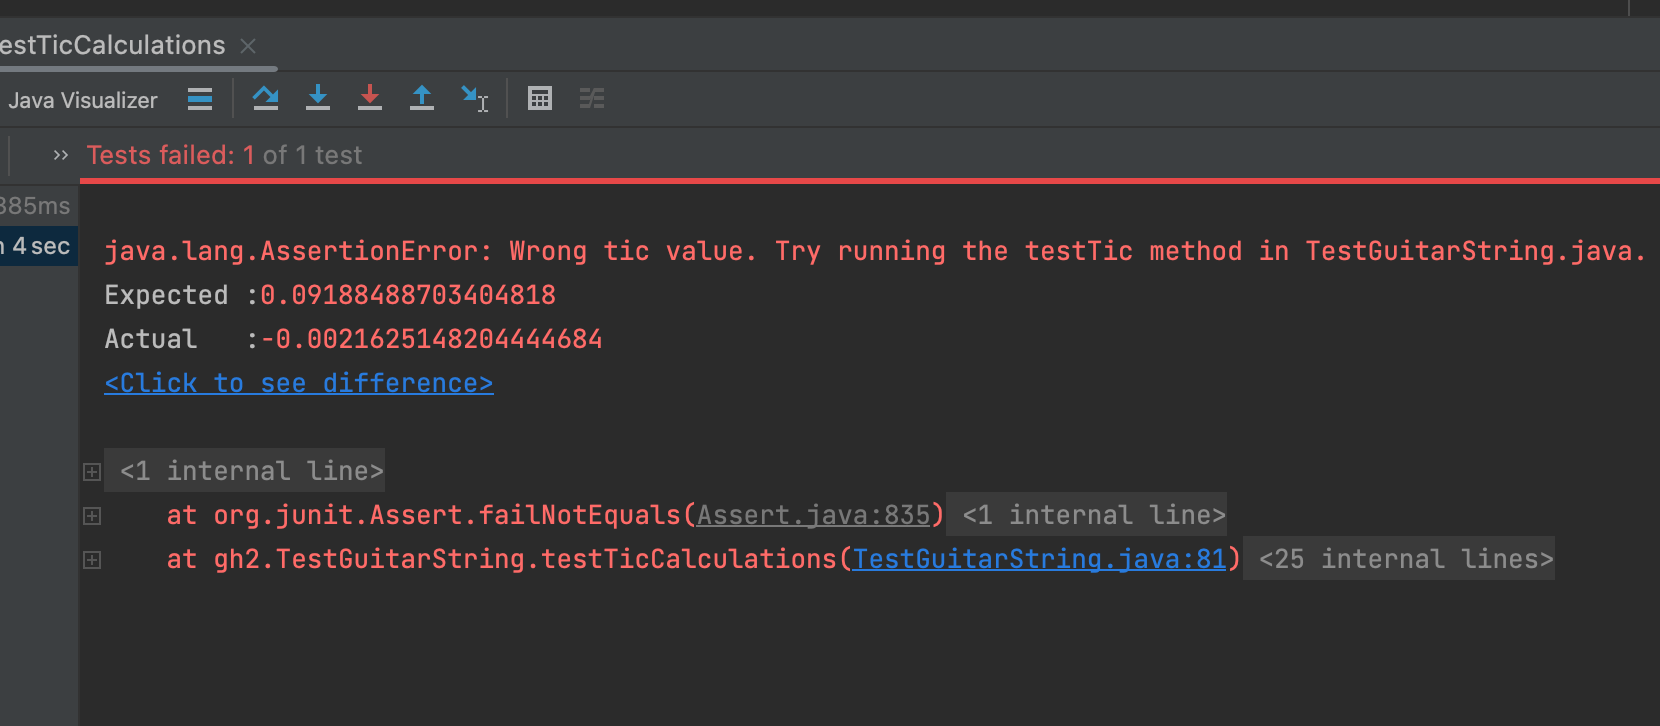Open Evaluate Expression calculator icon
Image resolution: width=1660 pixels, height=726 pixels.
[x=540, y=98]
